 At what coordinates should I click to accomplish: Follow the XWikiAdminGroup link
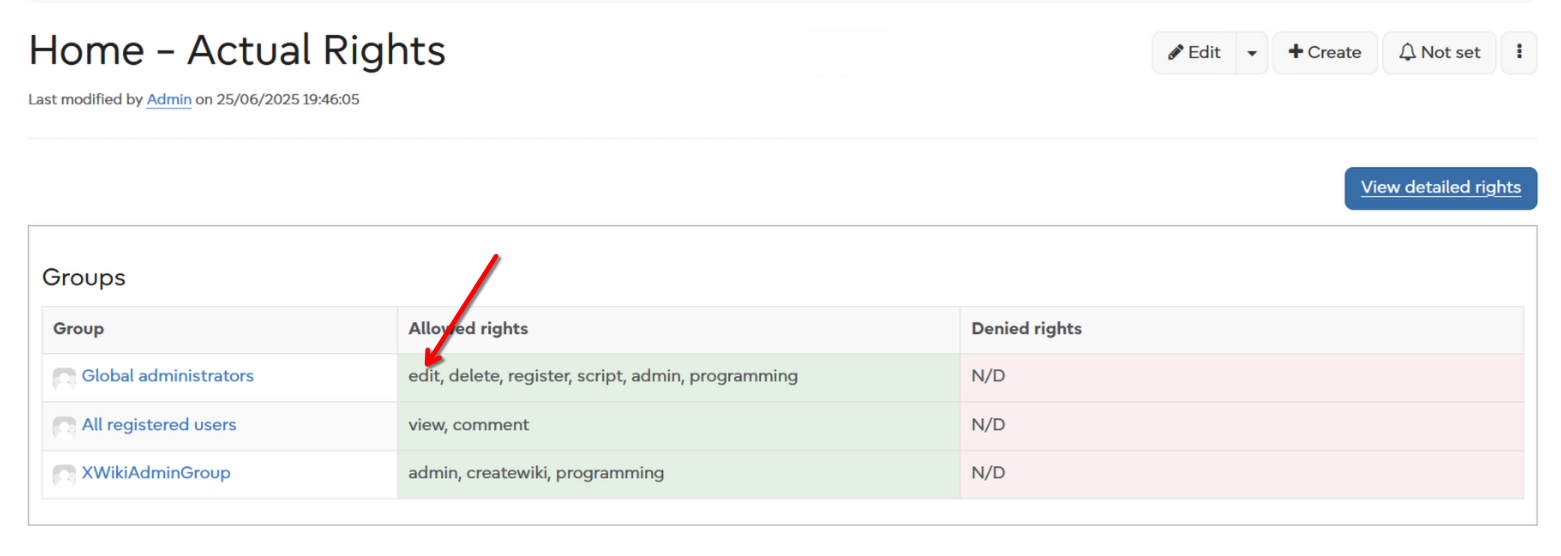[156, 473]
